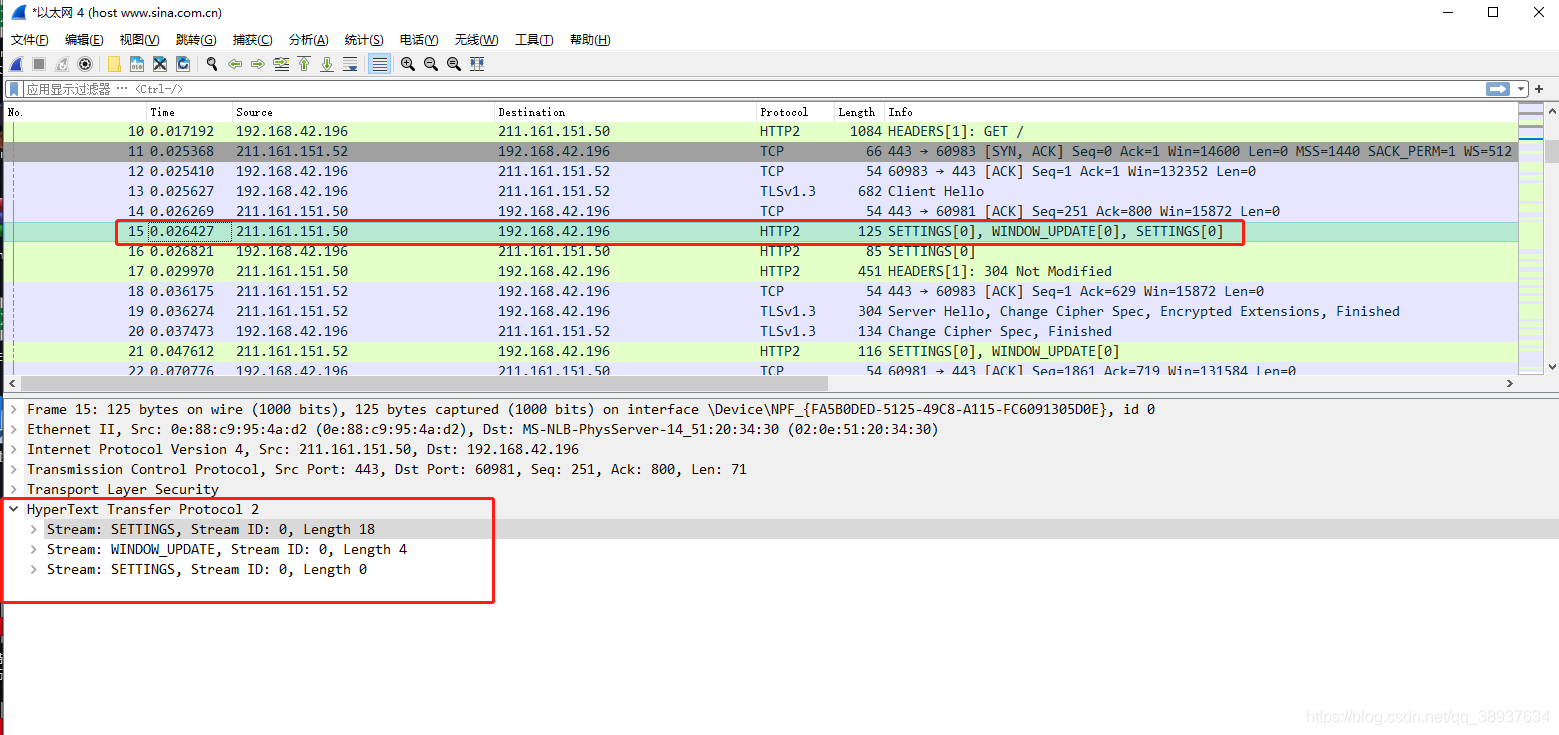Go to a specified packet number

coord(281,64)
